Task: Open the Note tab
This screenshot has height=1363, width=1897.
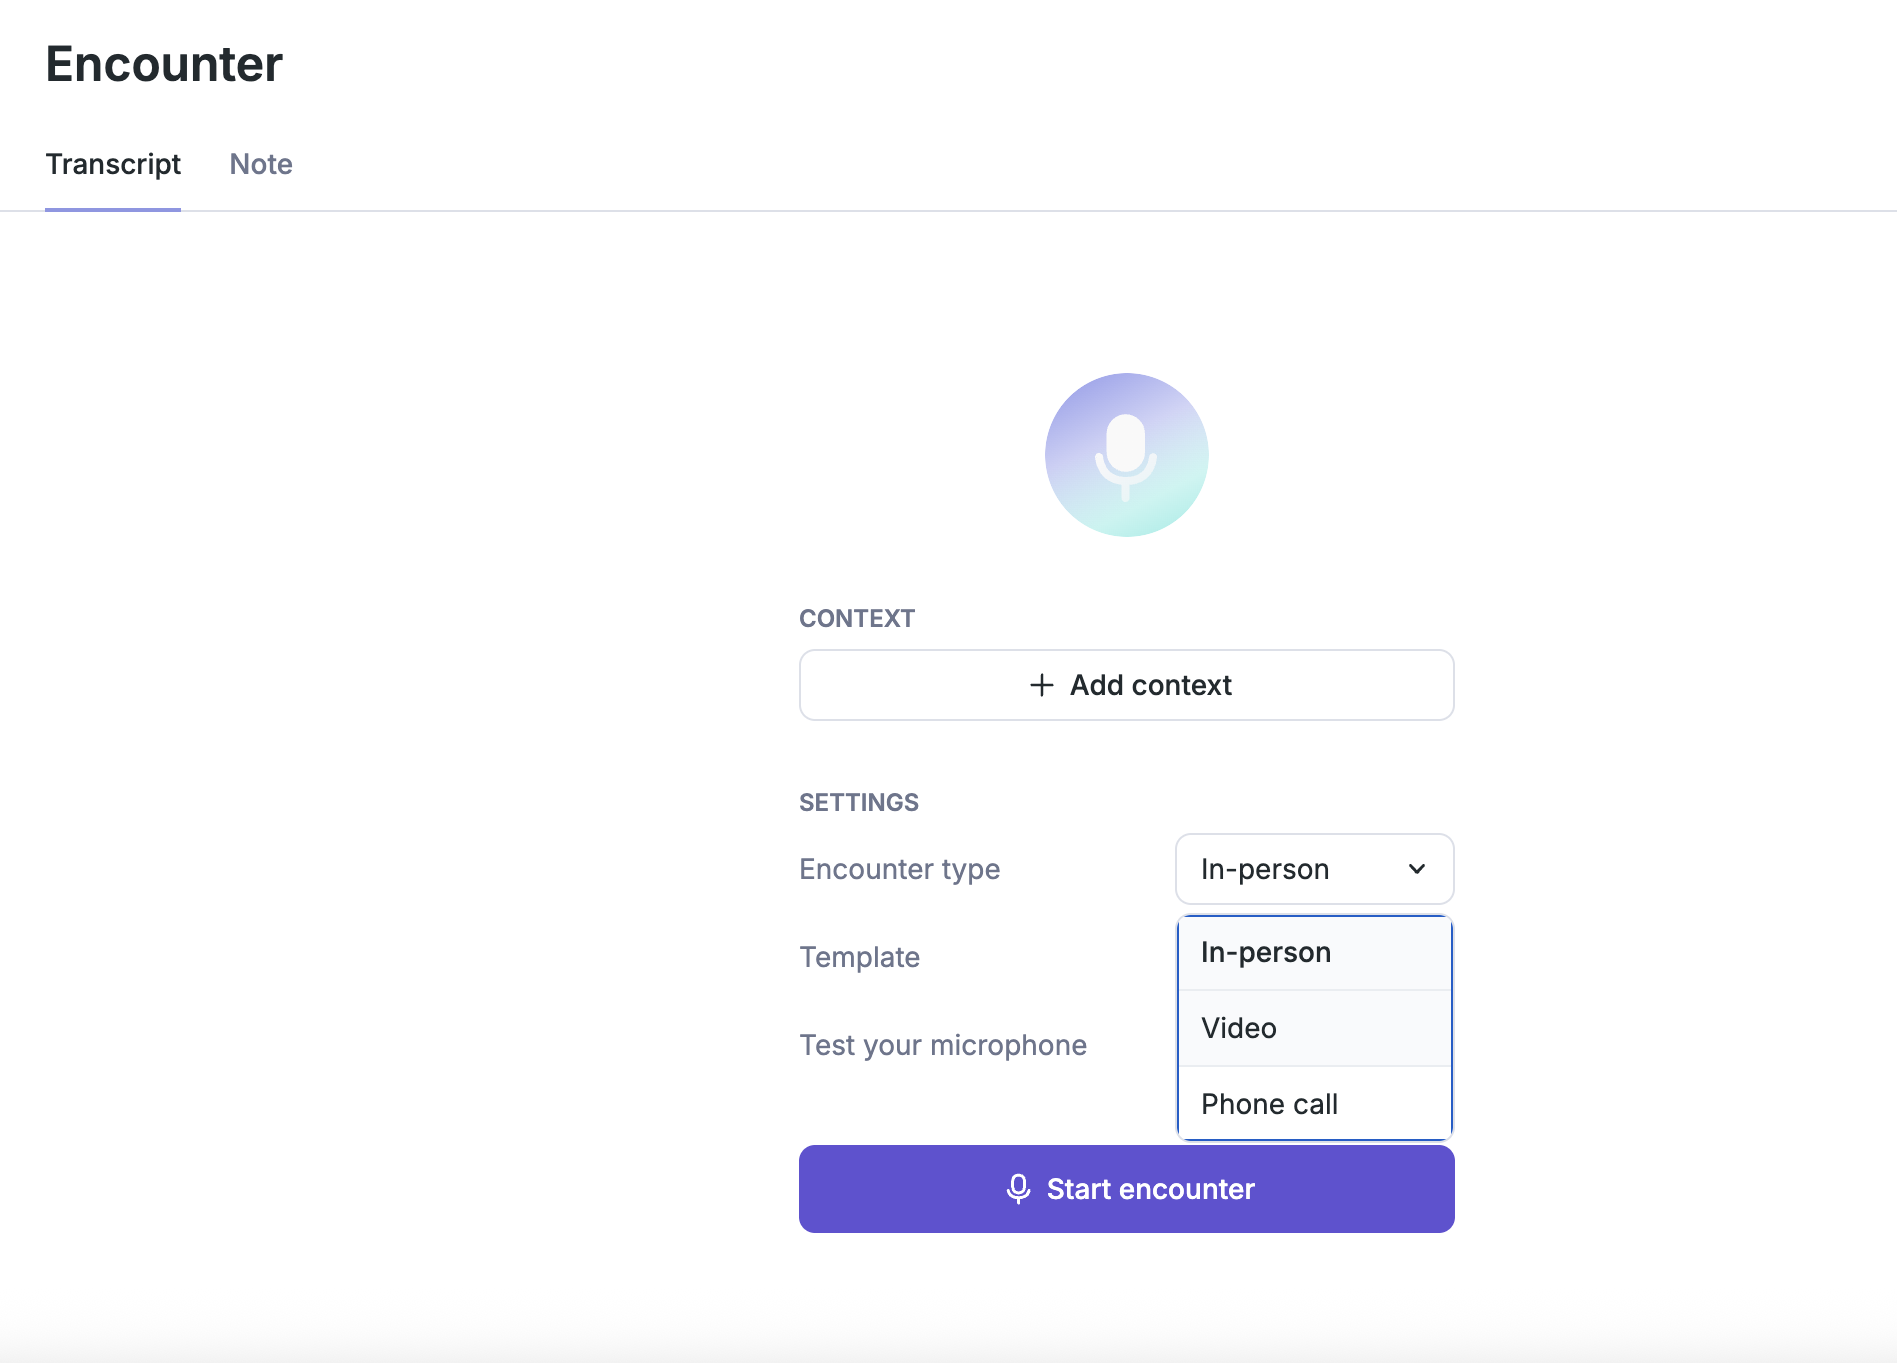Action: [261, 164]
